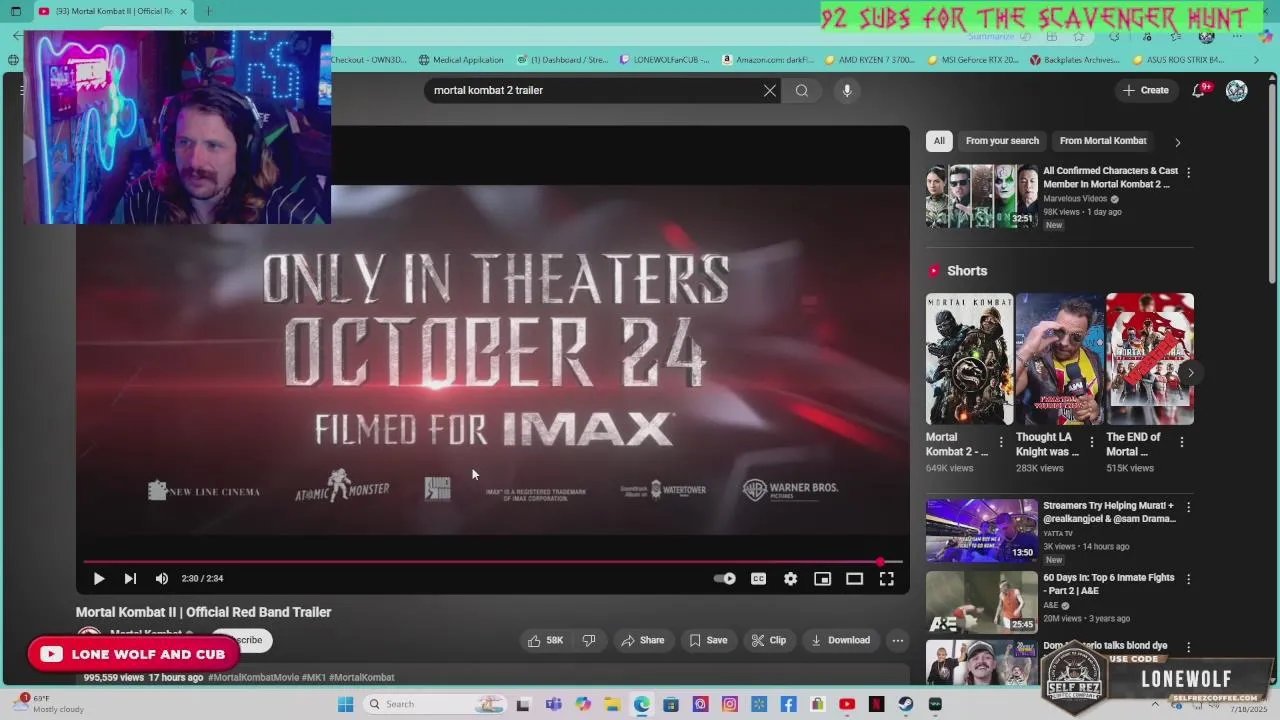Open options for '60 Days In' video
The width and height of the screenshot is (1280, 720).
(1189, 579)
